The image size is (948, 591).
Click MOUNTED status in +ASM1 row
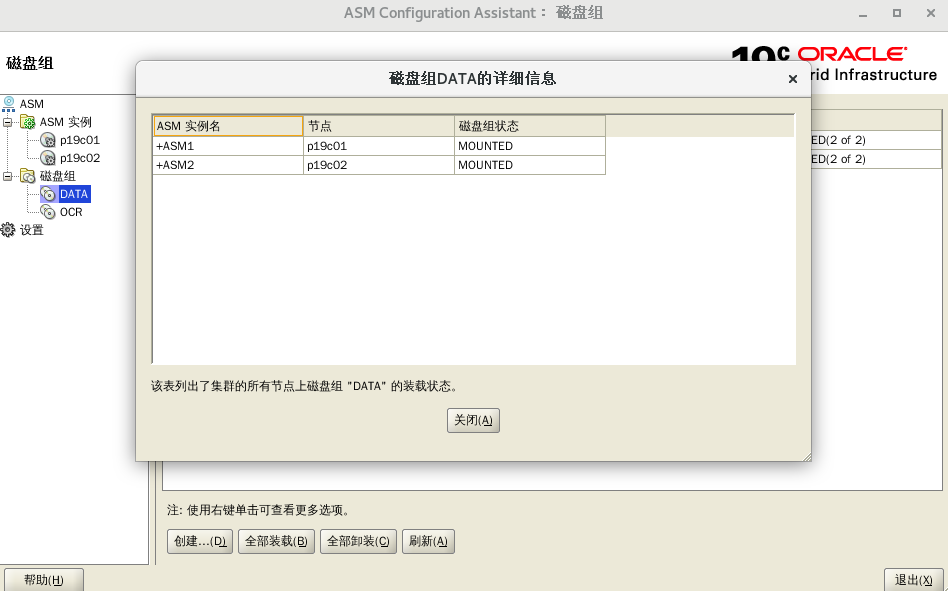(530, 146)
